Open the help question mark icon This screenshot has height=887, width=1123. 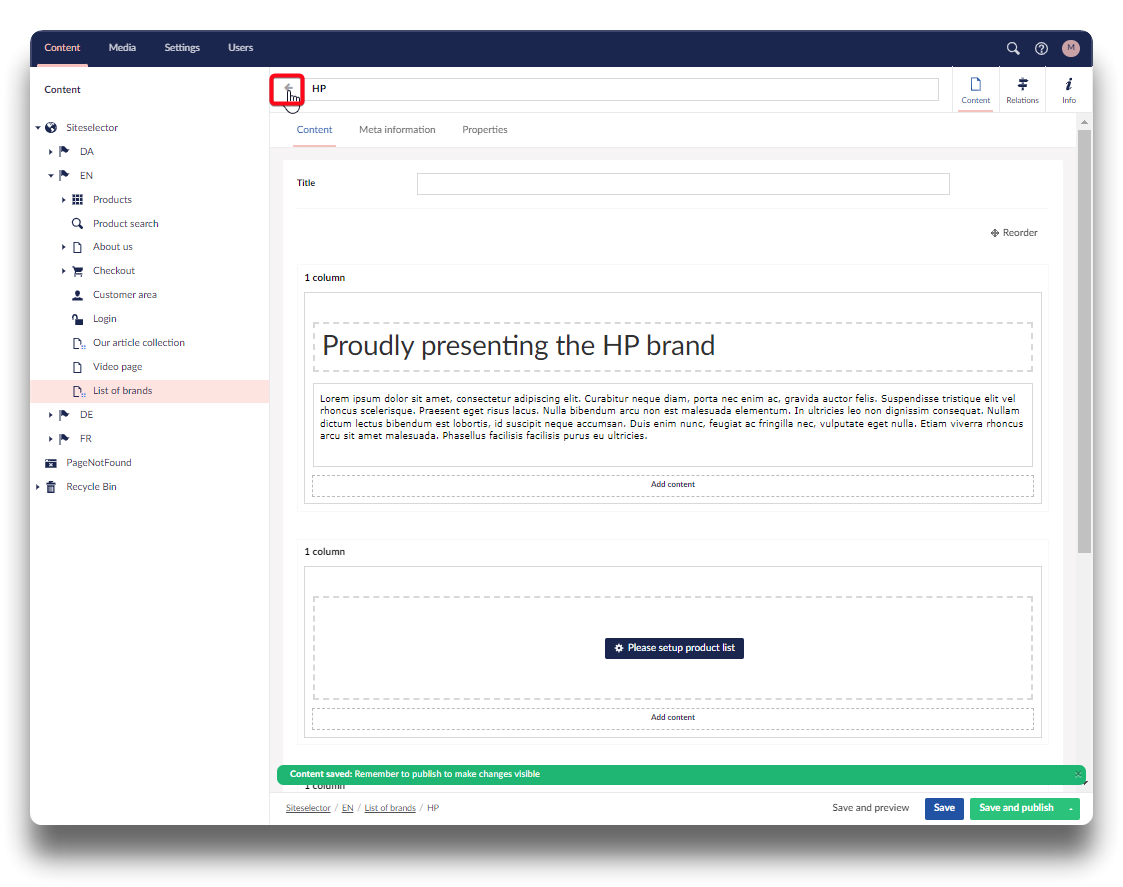1041,48
